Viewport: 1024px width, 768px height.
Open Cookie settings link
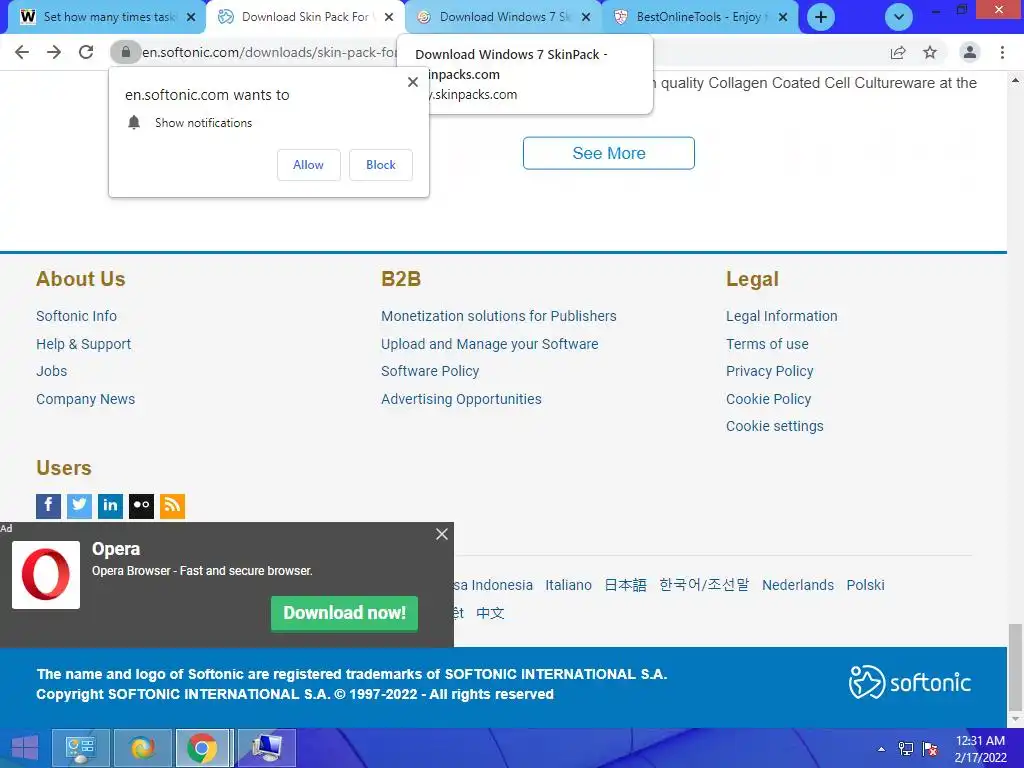coord(775,426)
